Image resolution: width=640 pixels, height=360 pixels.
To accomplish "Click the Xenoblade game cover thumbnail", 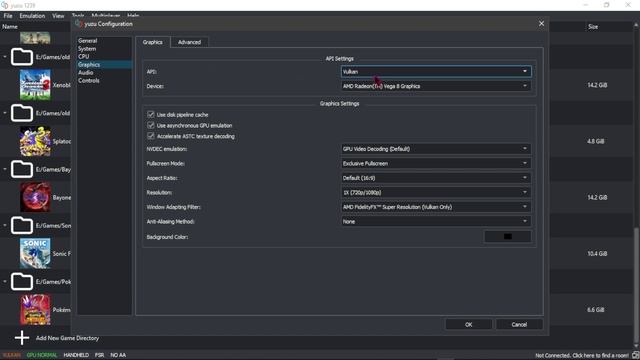I will tap(35, 84).
